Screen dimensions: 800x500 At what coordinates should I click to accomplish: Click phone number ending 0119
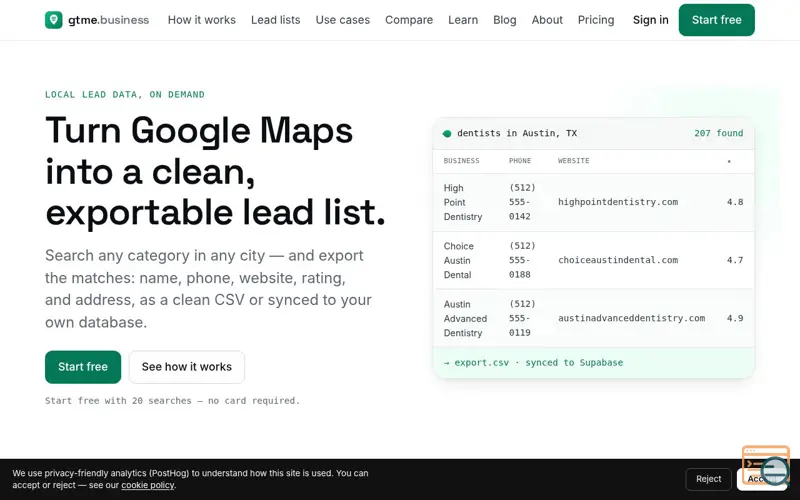522,318
